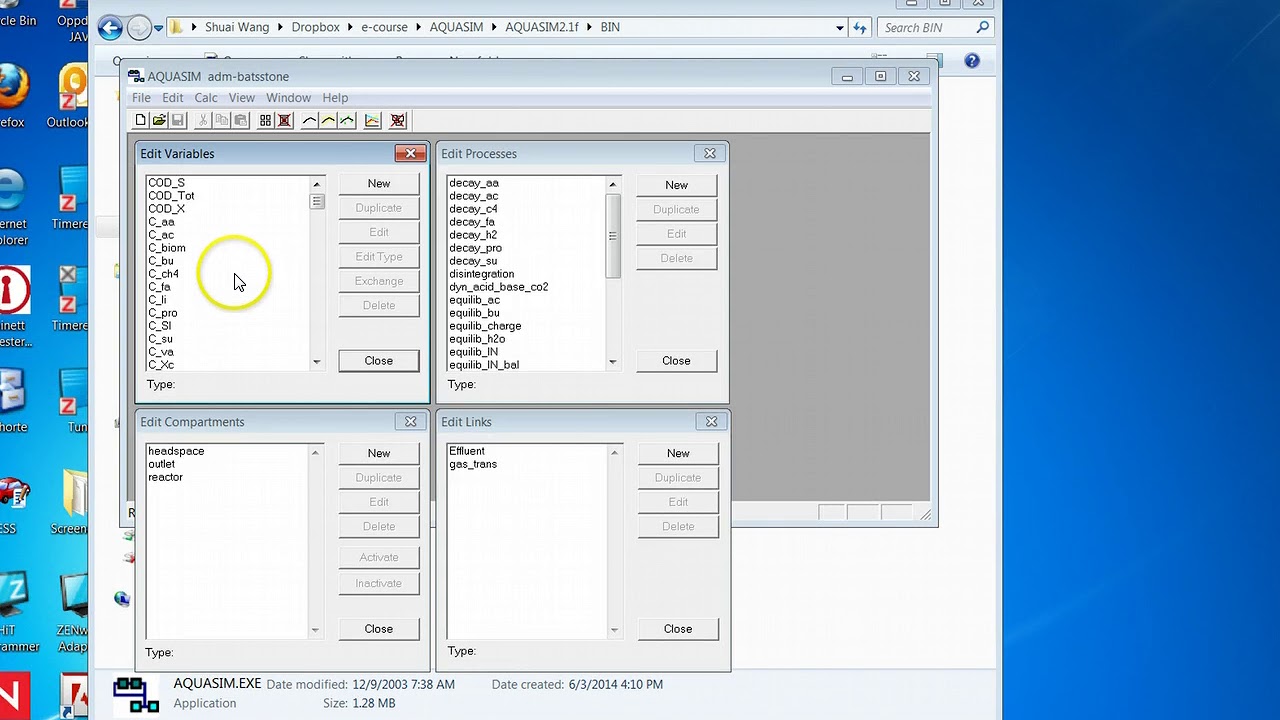Click scroll-down arrow of links list
This screenshot has height=720, width=1280.
click(614, 630)
